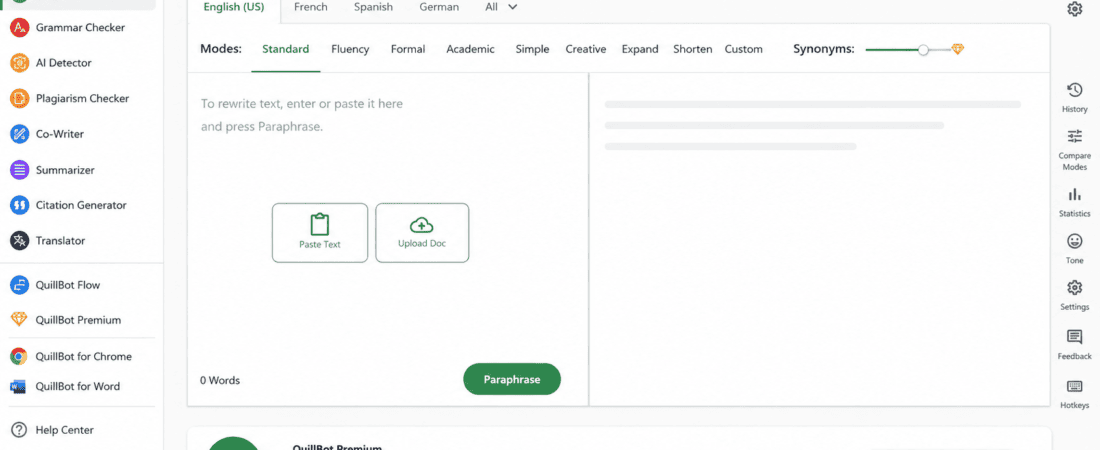1100x450 pixels.
Task: Click the premium diamond at the Synonyms slider end
Action: tap(958, 49)
